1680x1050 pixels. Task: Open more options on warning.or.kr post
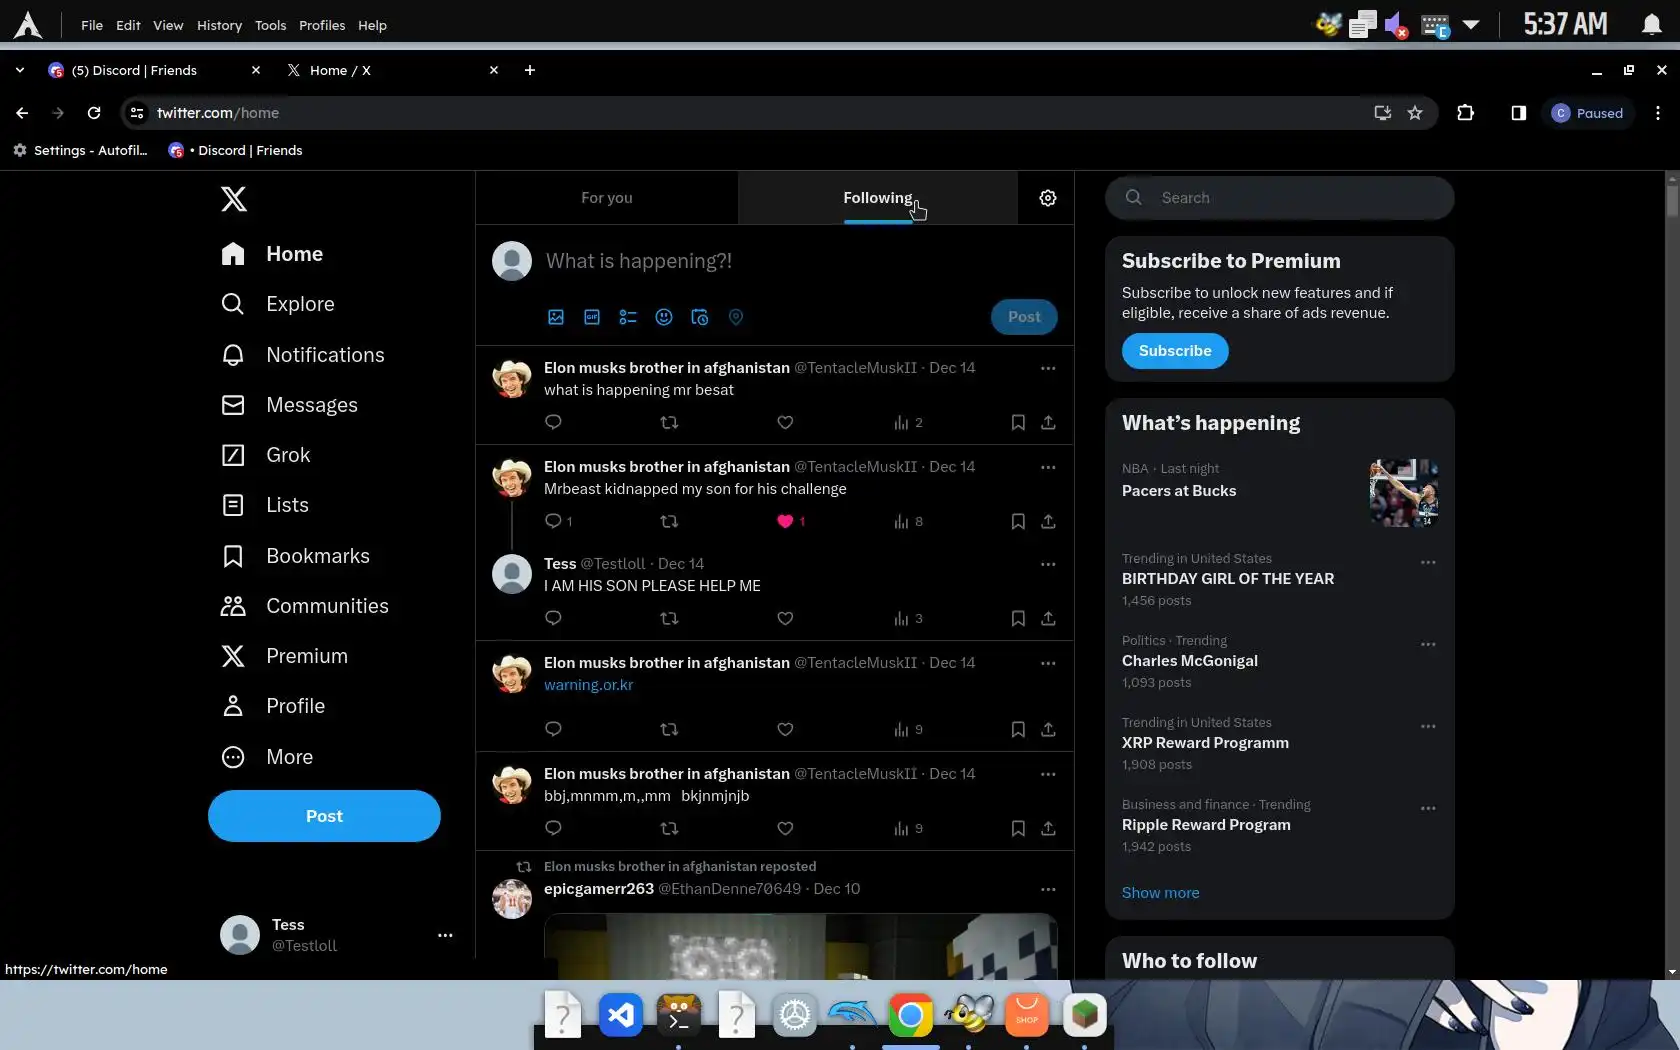[x=1048, y=663]
